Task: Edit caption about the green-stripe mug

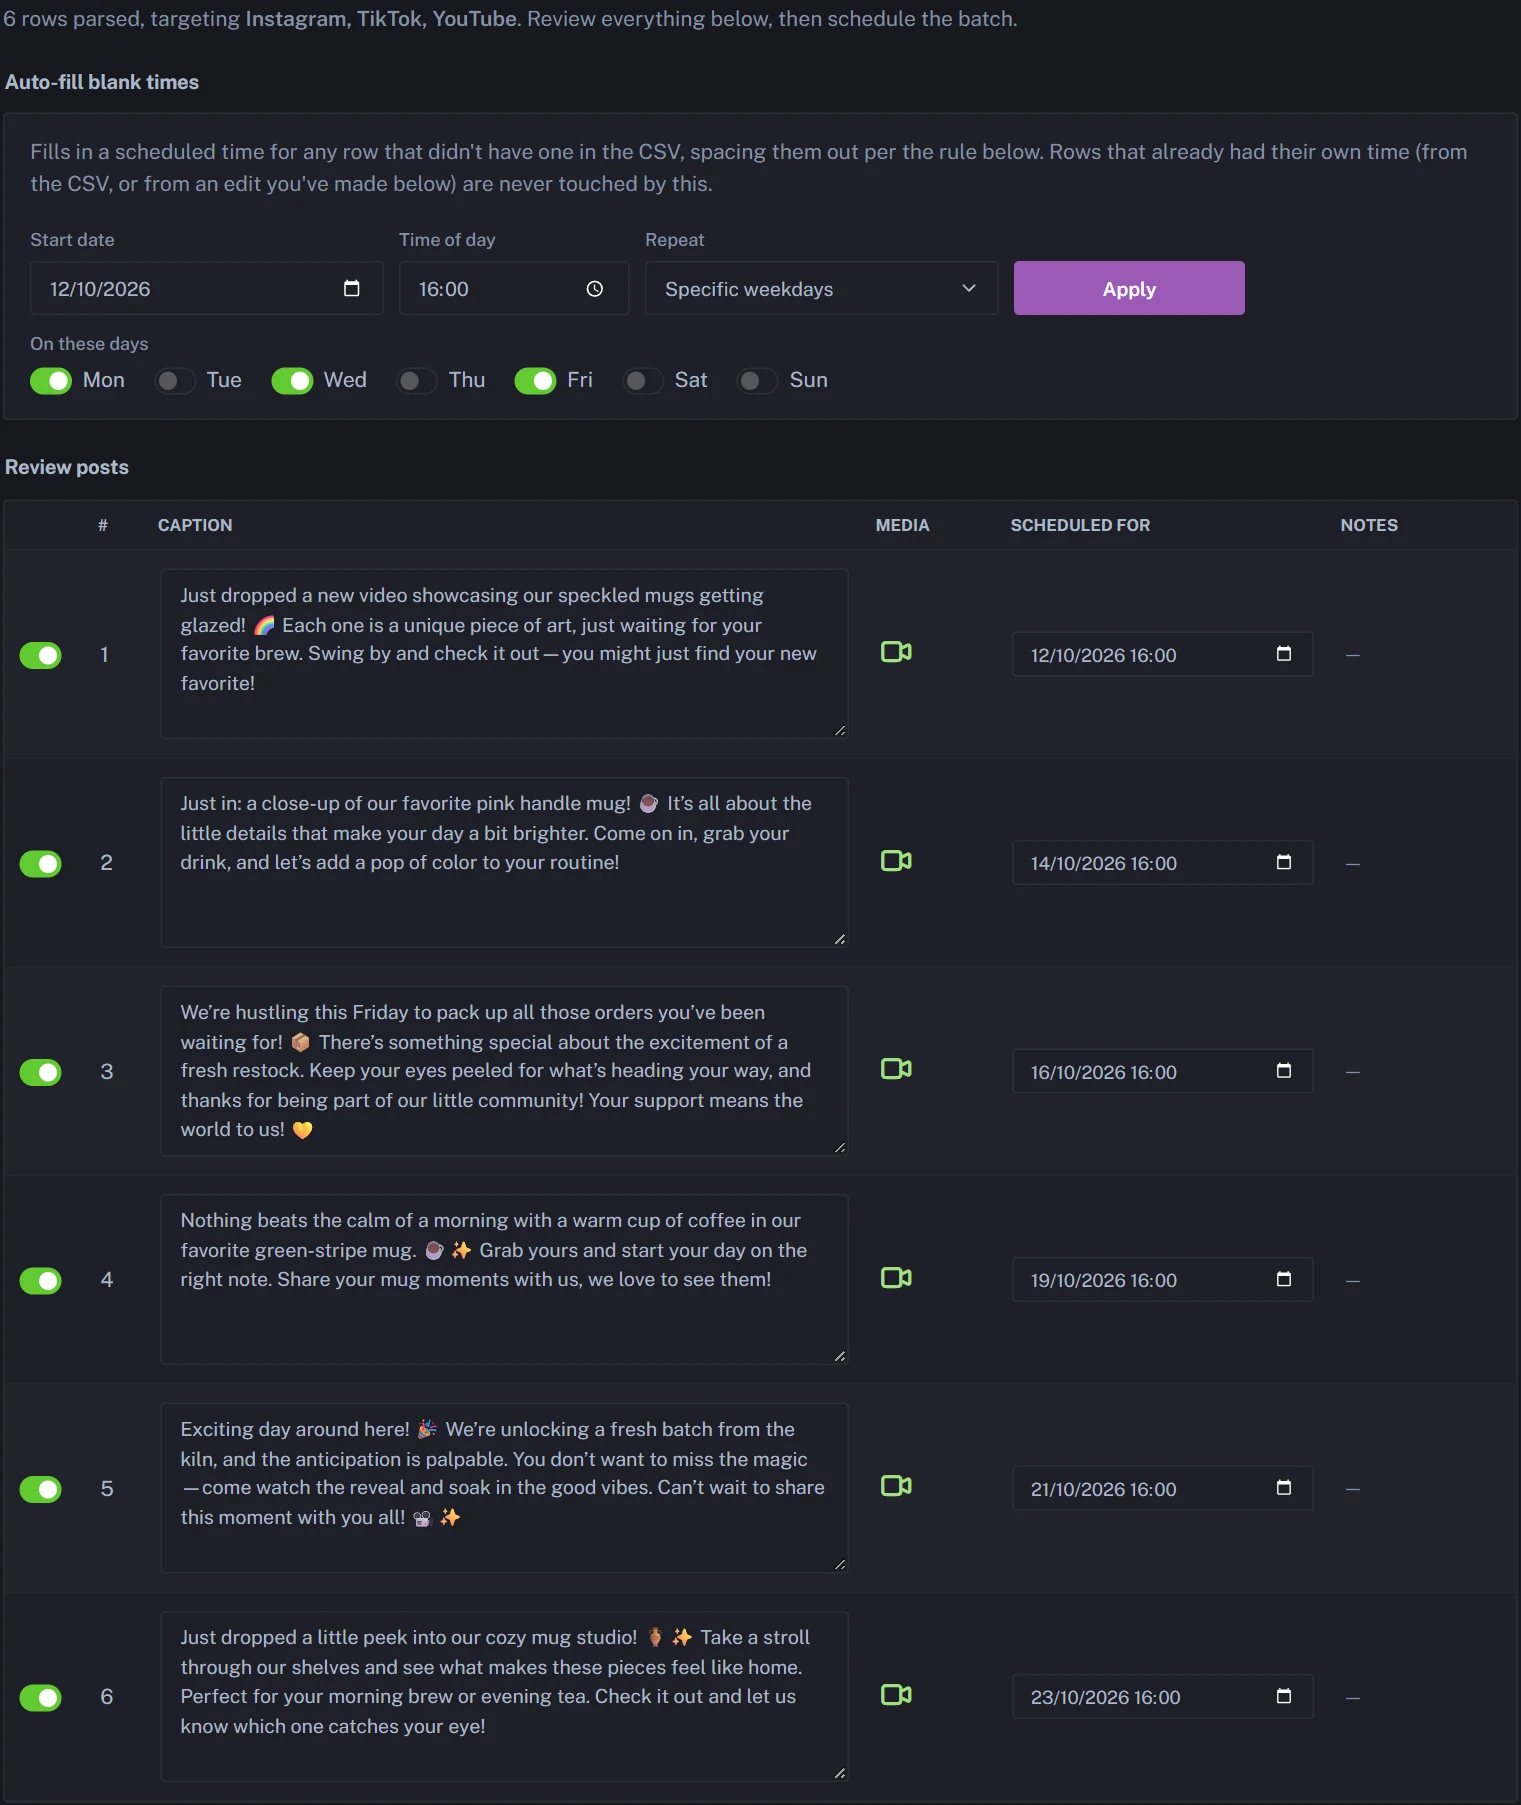Action: 504,1279
